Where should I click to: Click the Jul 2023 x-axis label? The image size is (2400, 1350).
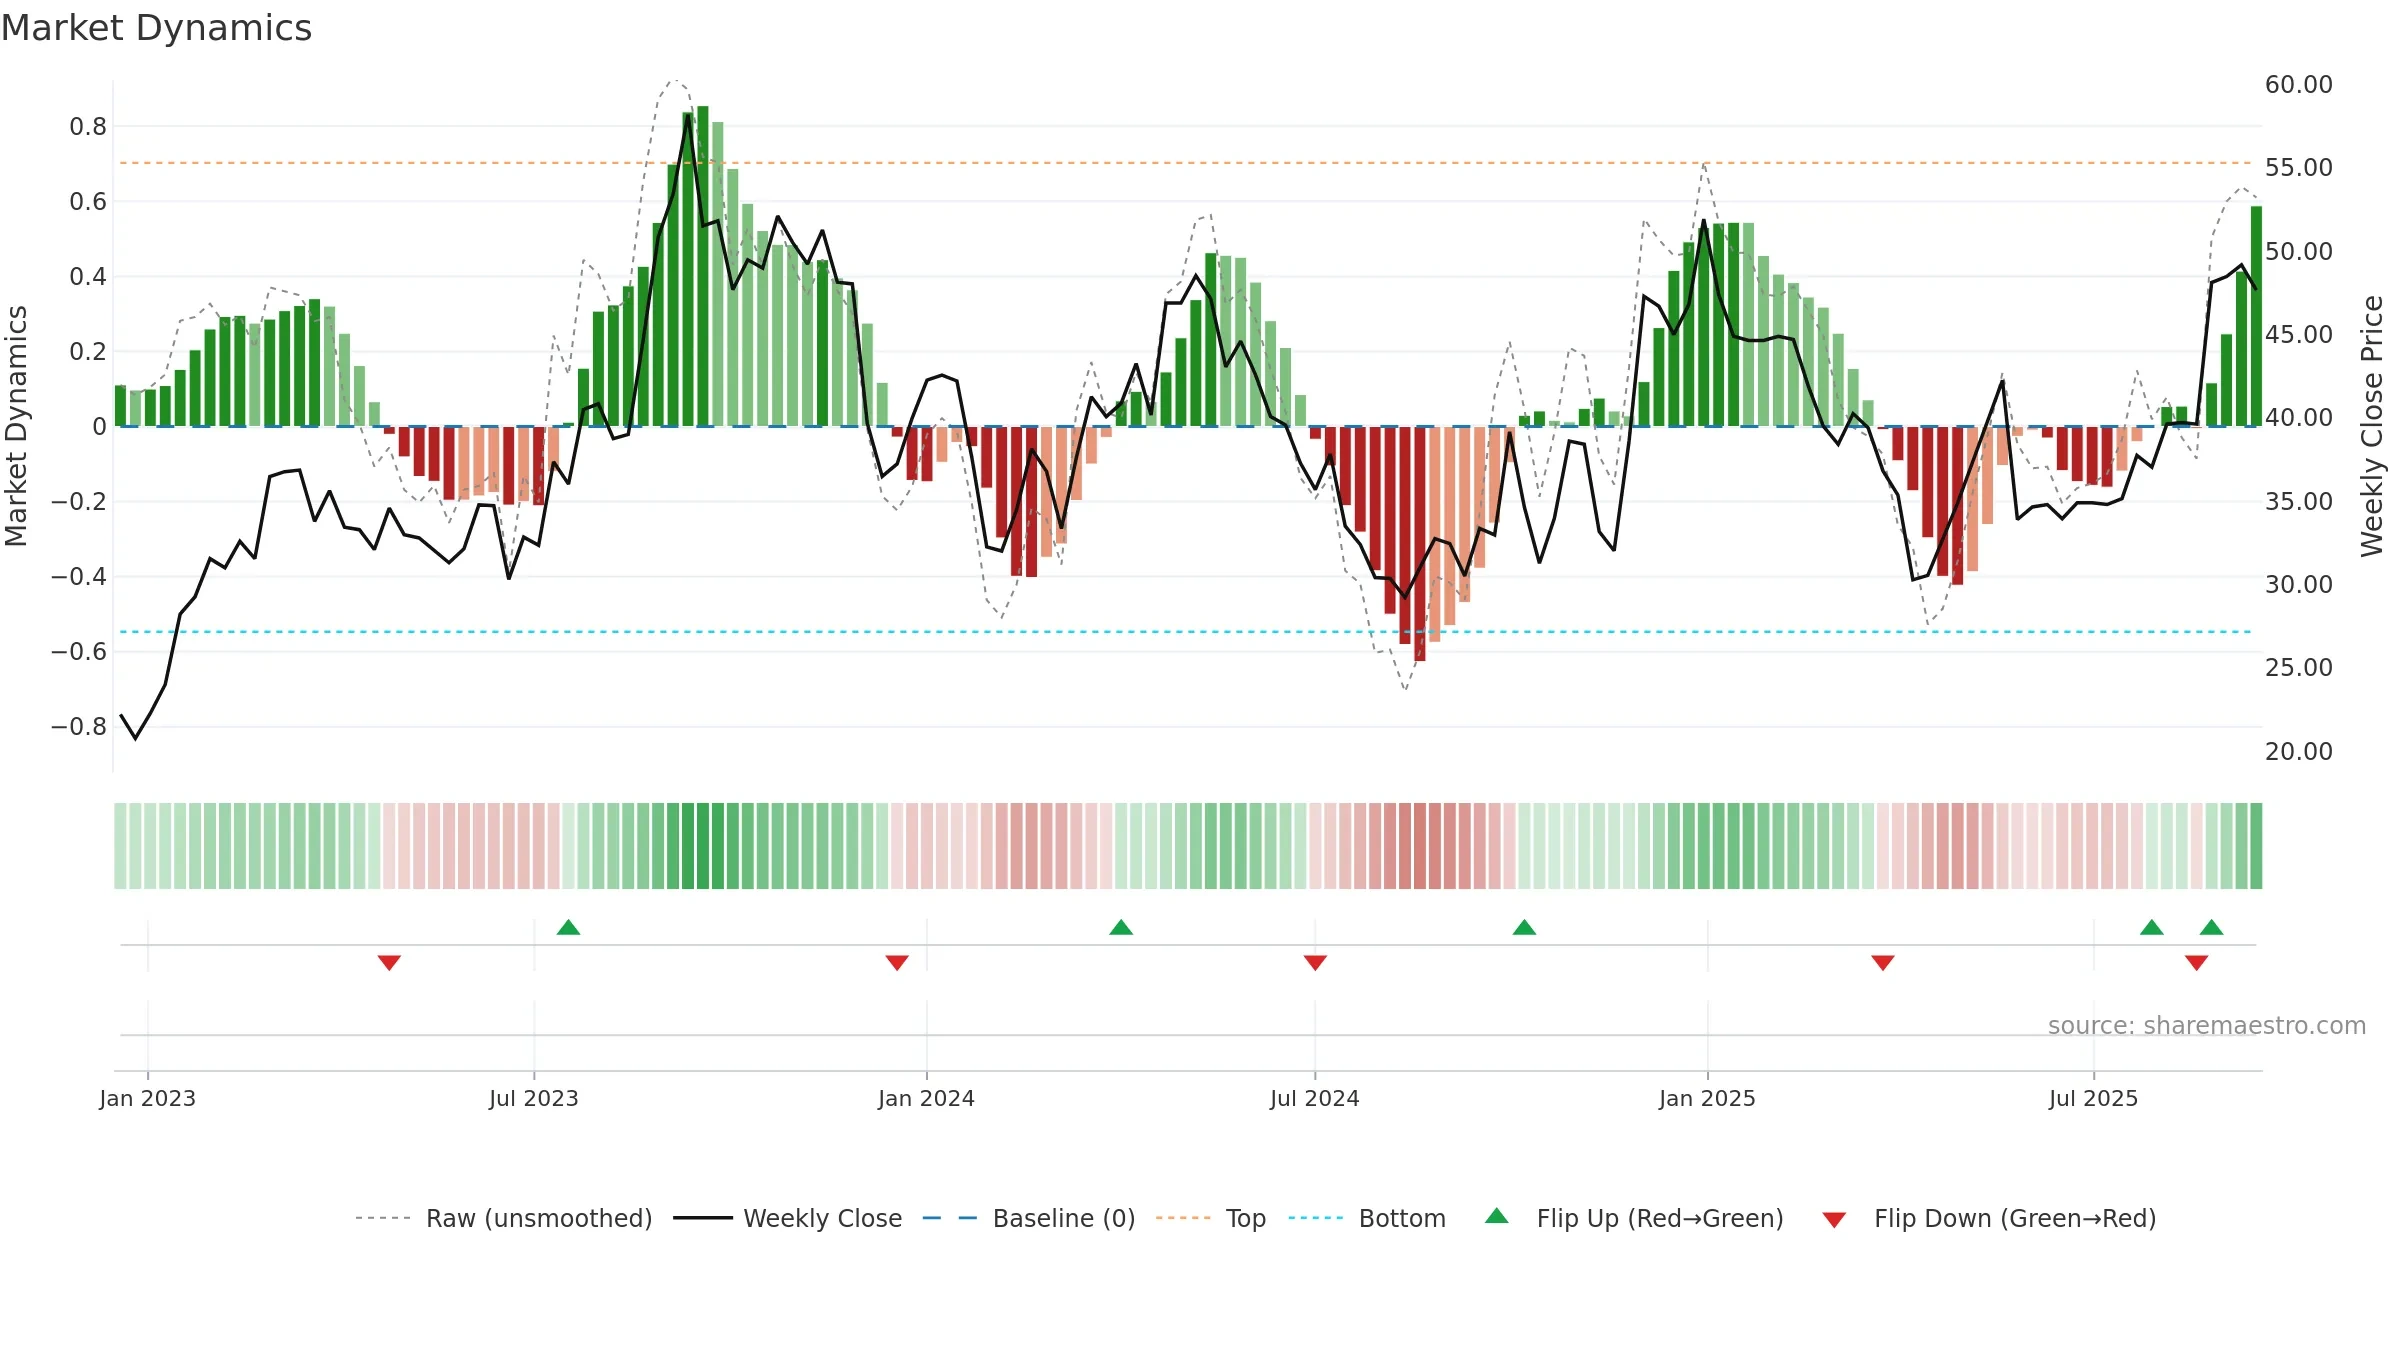coord(534,1098)
